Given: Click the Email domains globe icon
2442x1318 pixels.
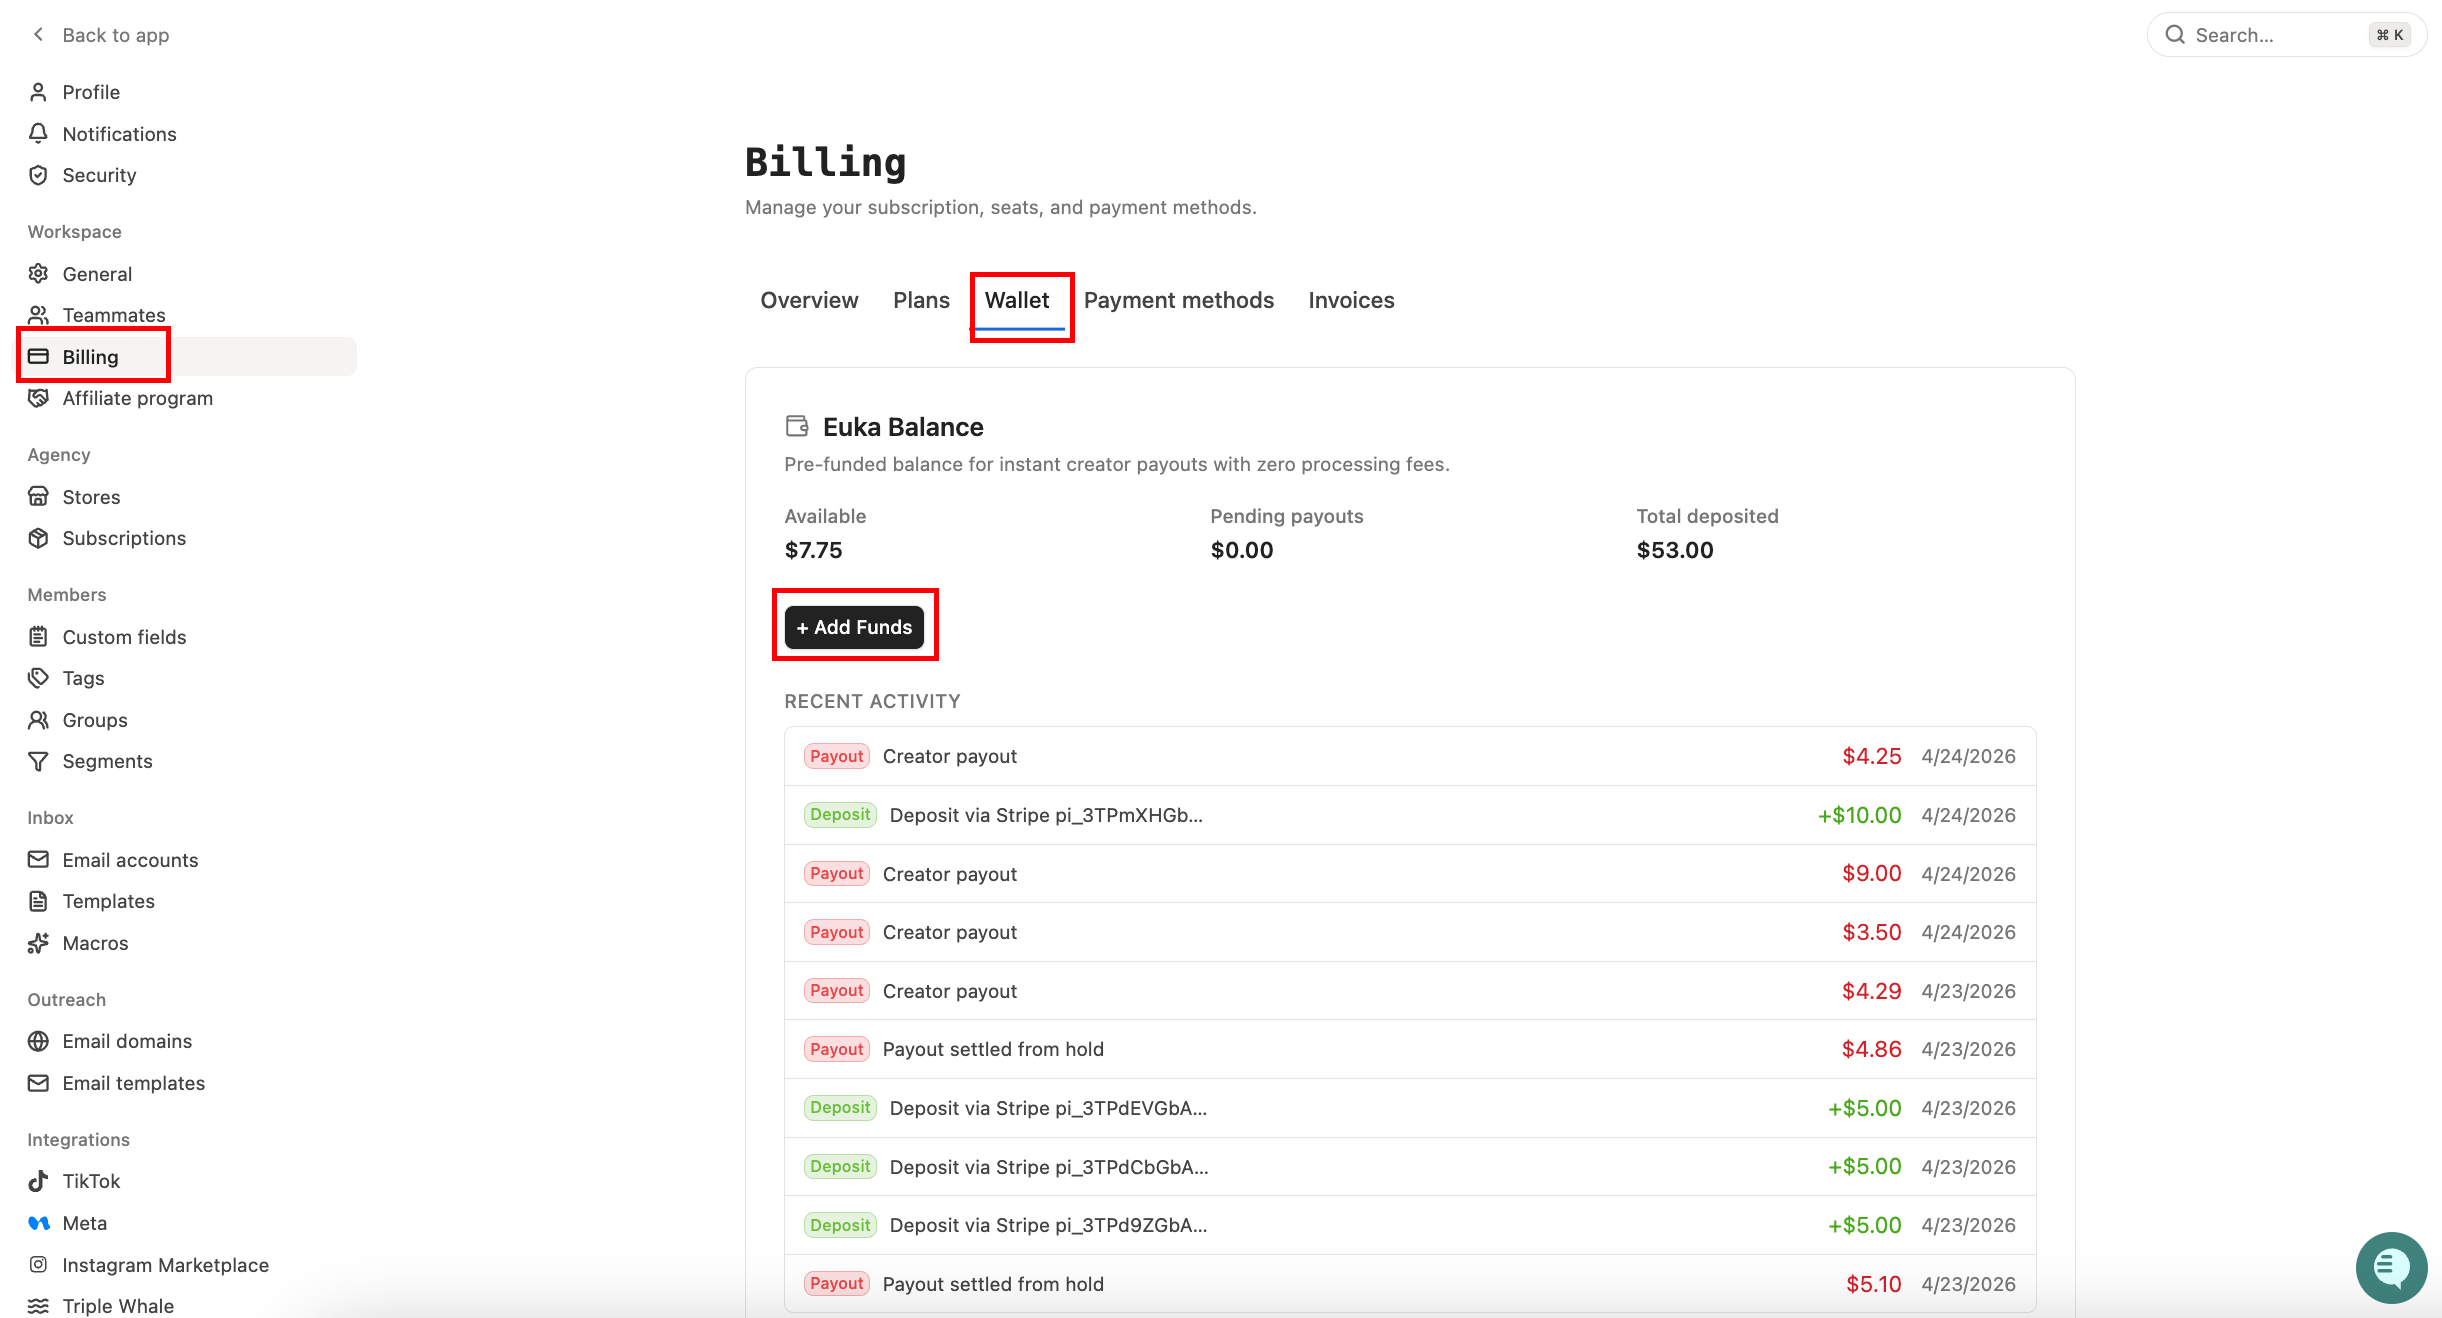Looking at the screenshot, I should (38, 1041).
